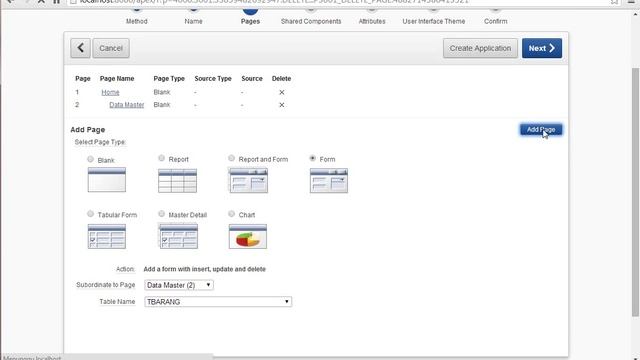Click the Blank page type thumbnail image
The width and height of the screenshot is (640, 360).
point(107,180)
